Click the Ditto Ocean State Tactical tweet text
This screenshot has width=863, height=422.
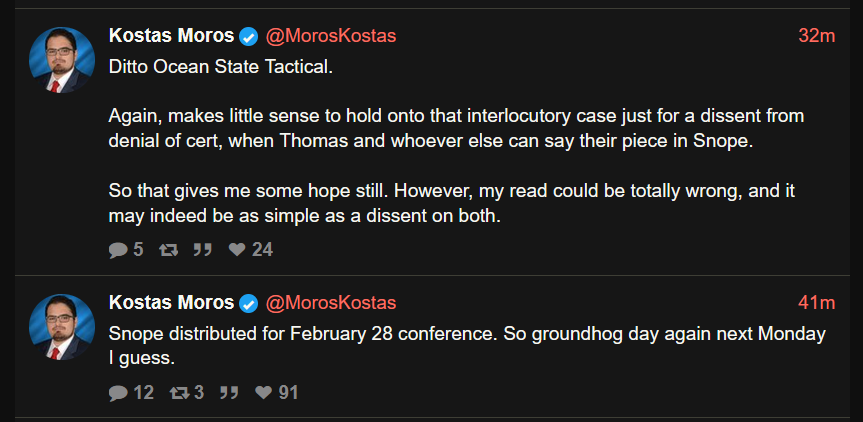tap(457, 141)
